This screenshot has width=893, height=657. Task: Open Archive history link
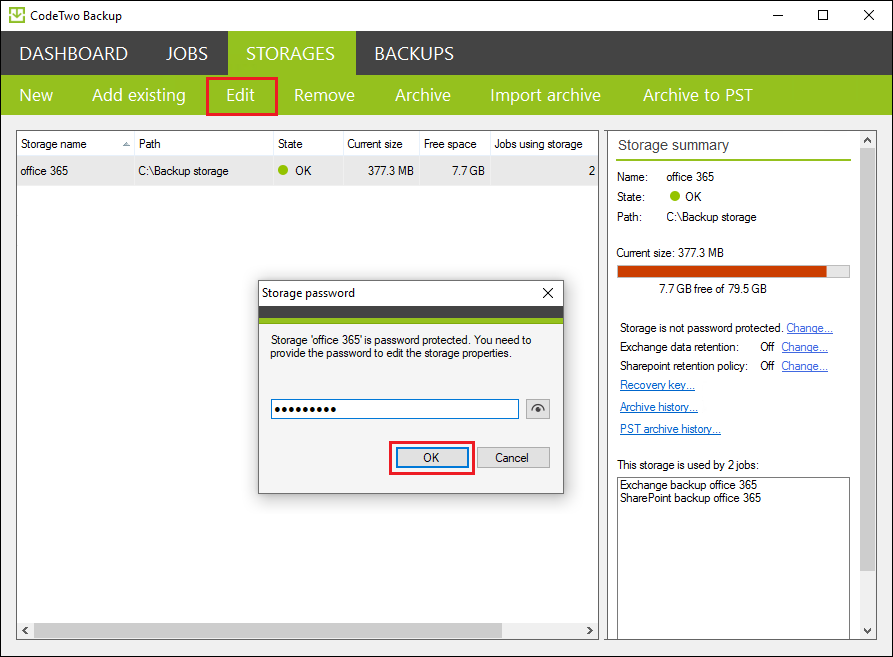point(659,407)
